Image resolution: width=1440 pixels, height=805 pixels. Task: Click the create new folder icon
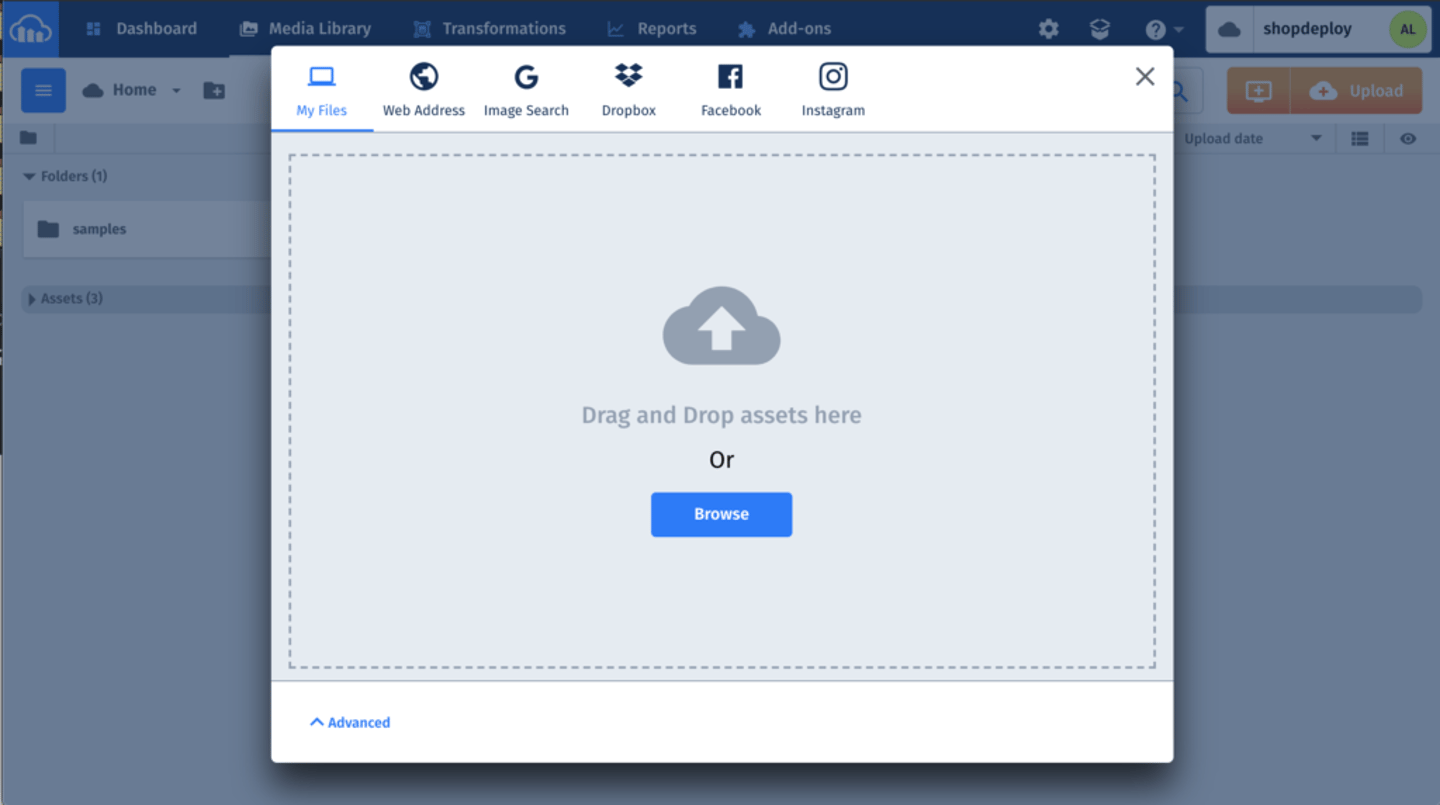213,90
